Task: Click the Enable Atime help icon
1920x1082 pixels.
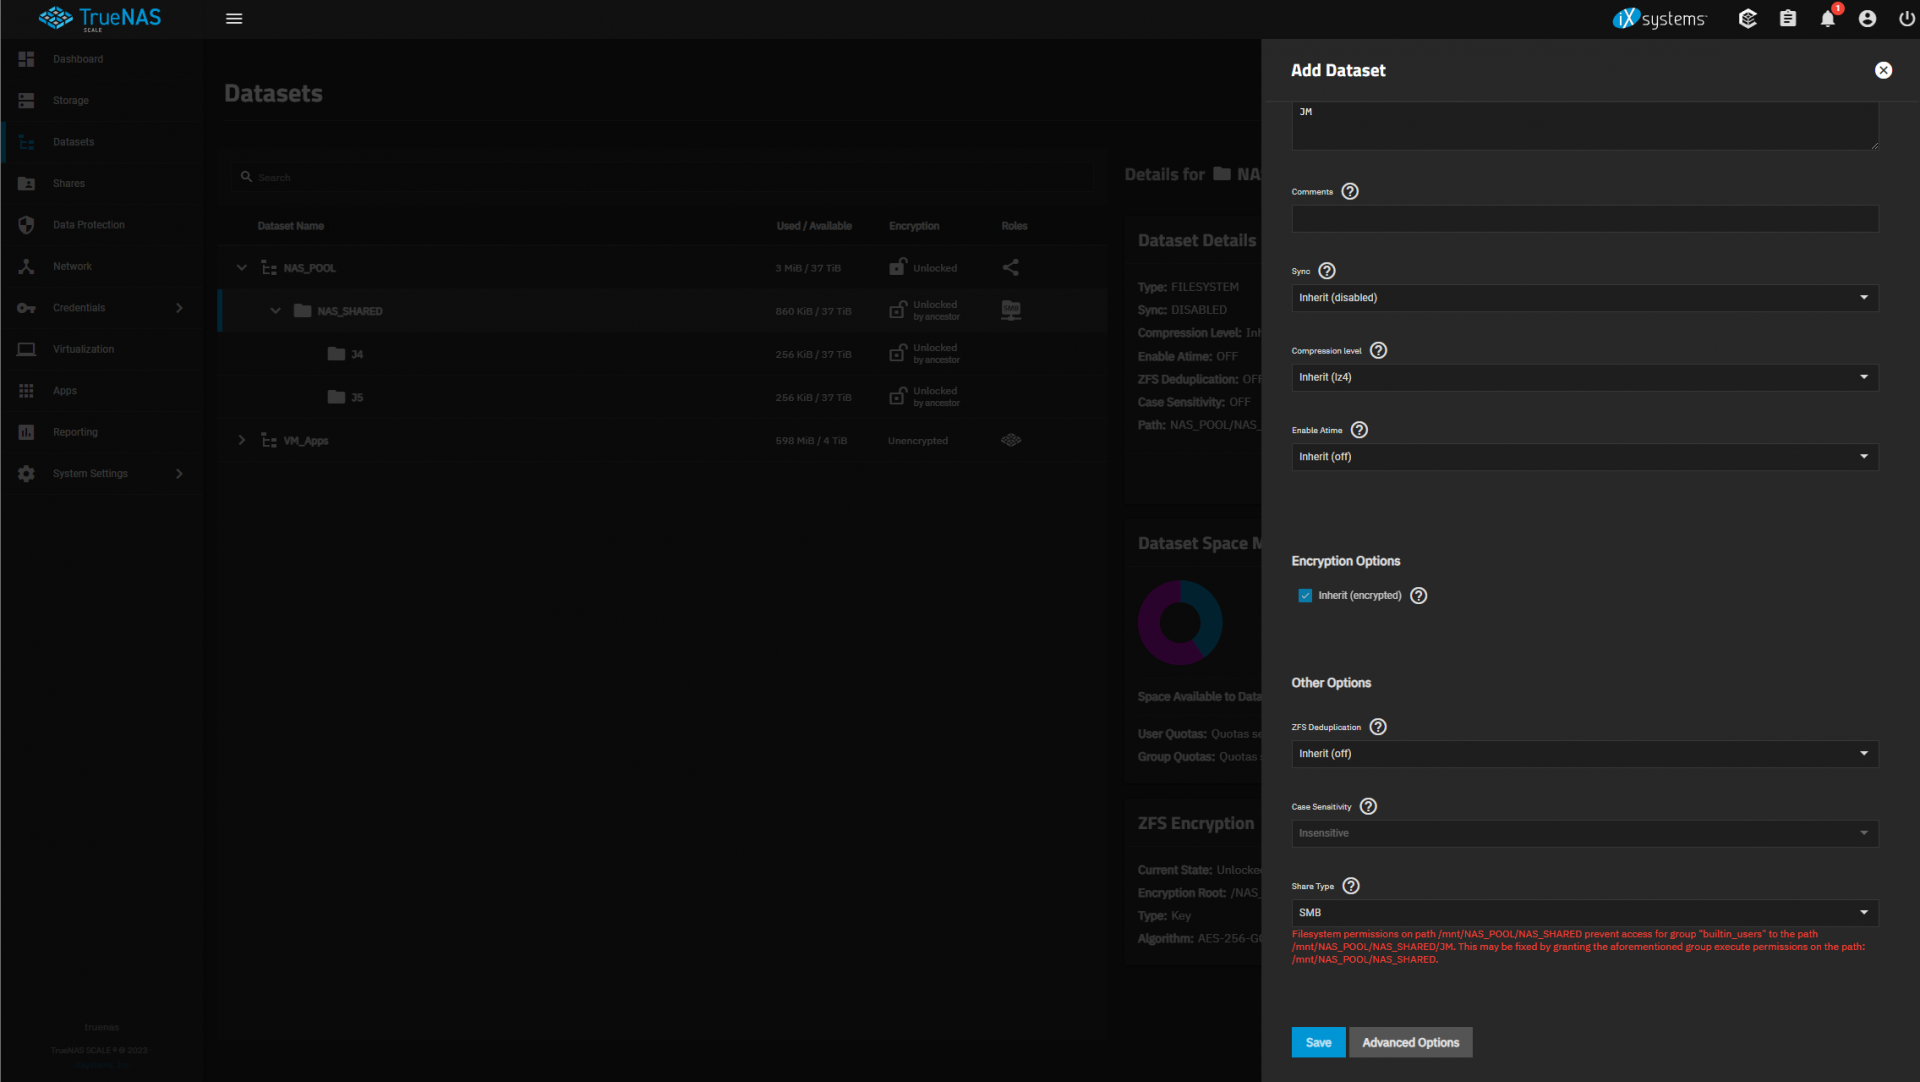Action: 1359,430
